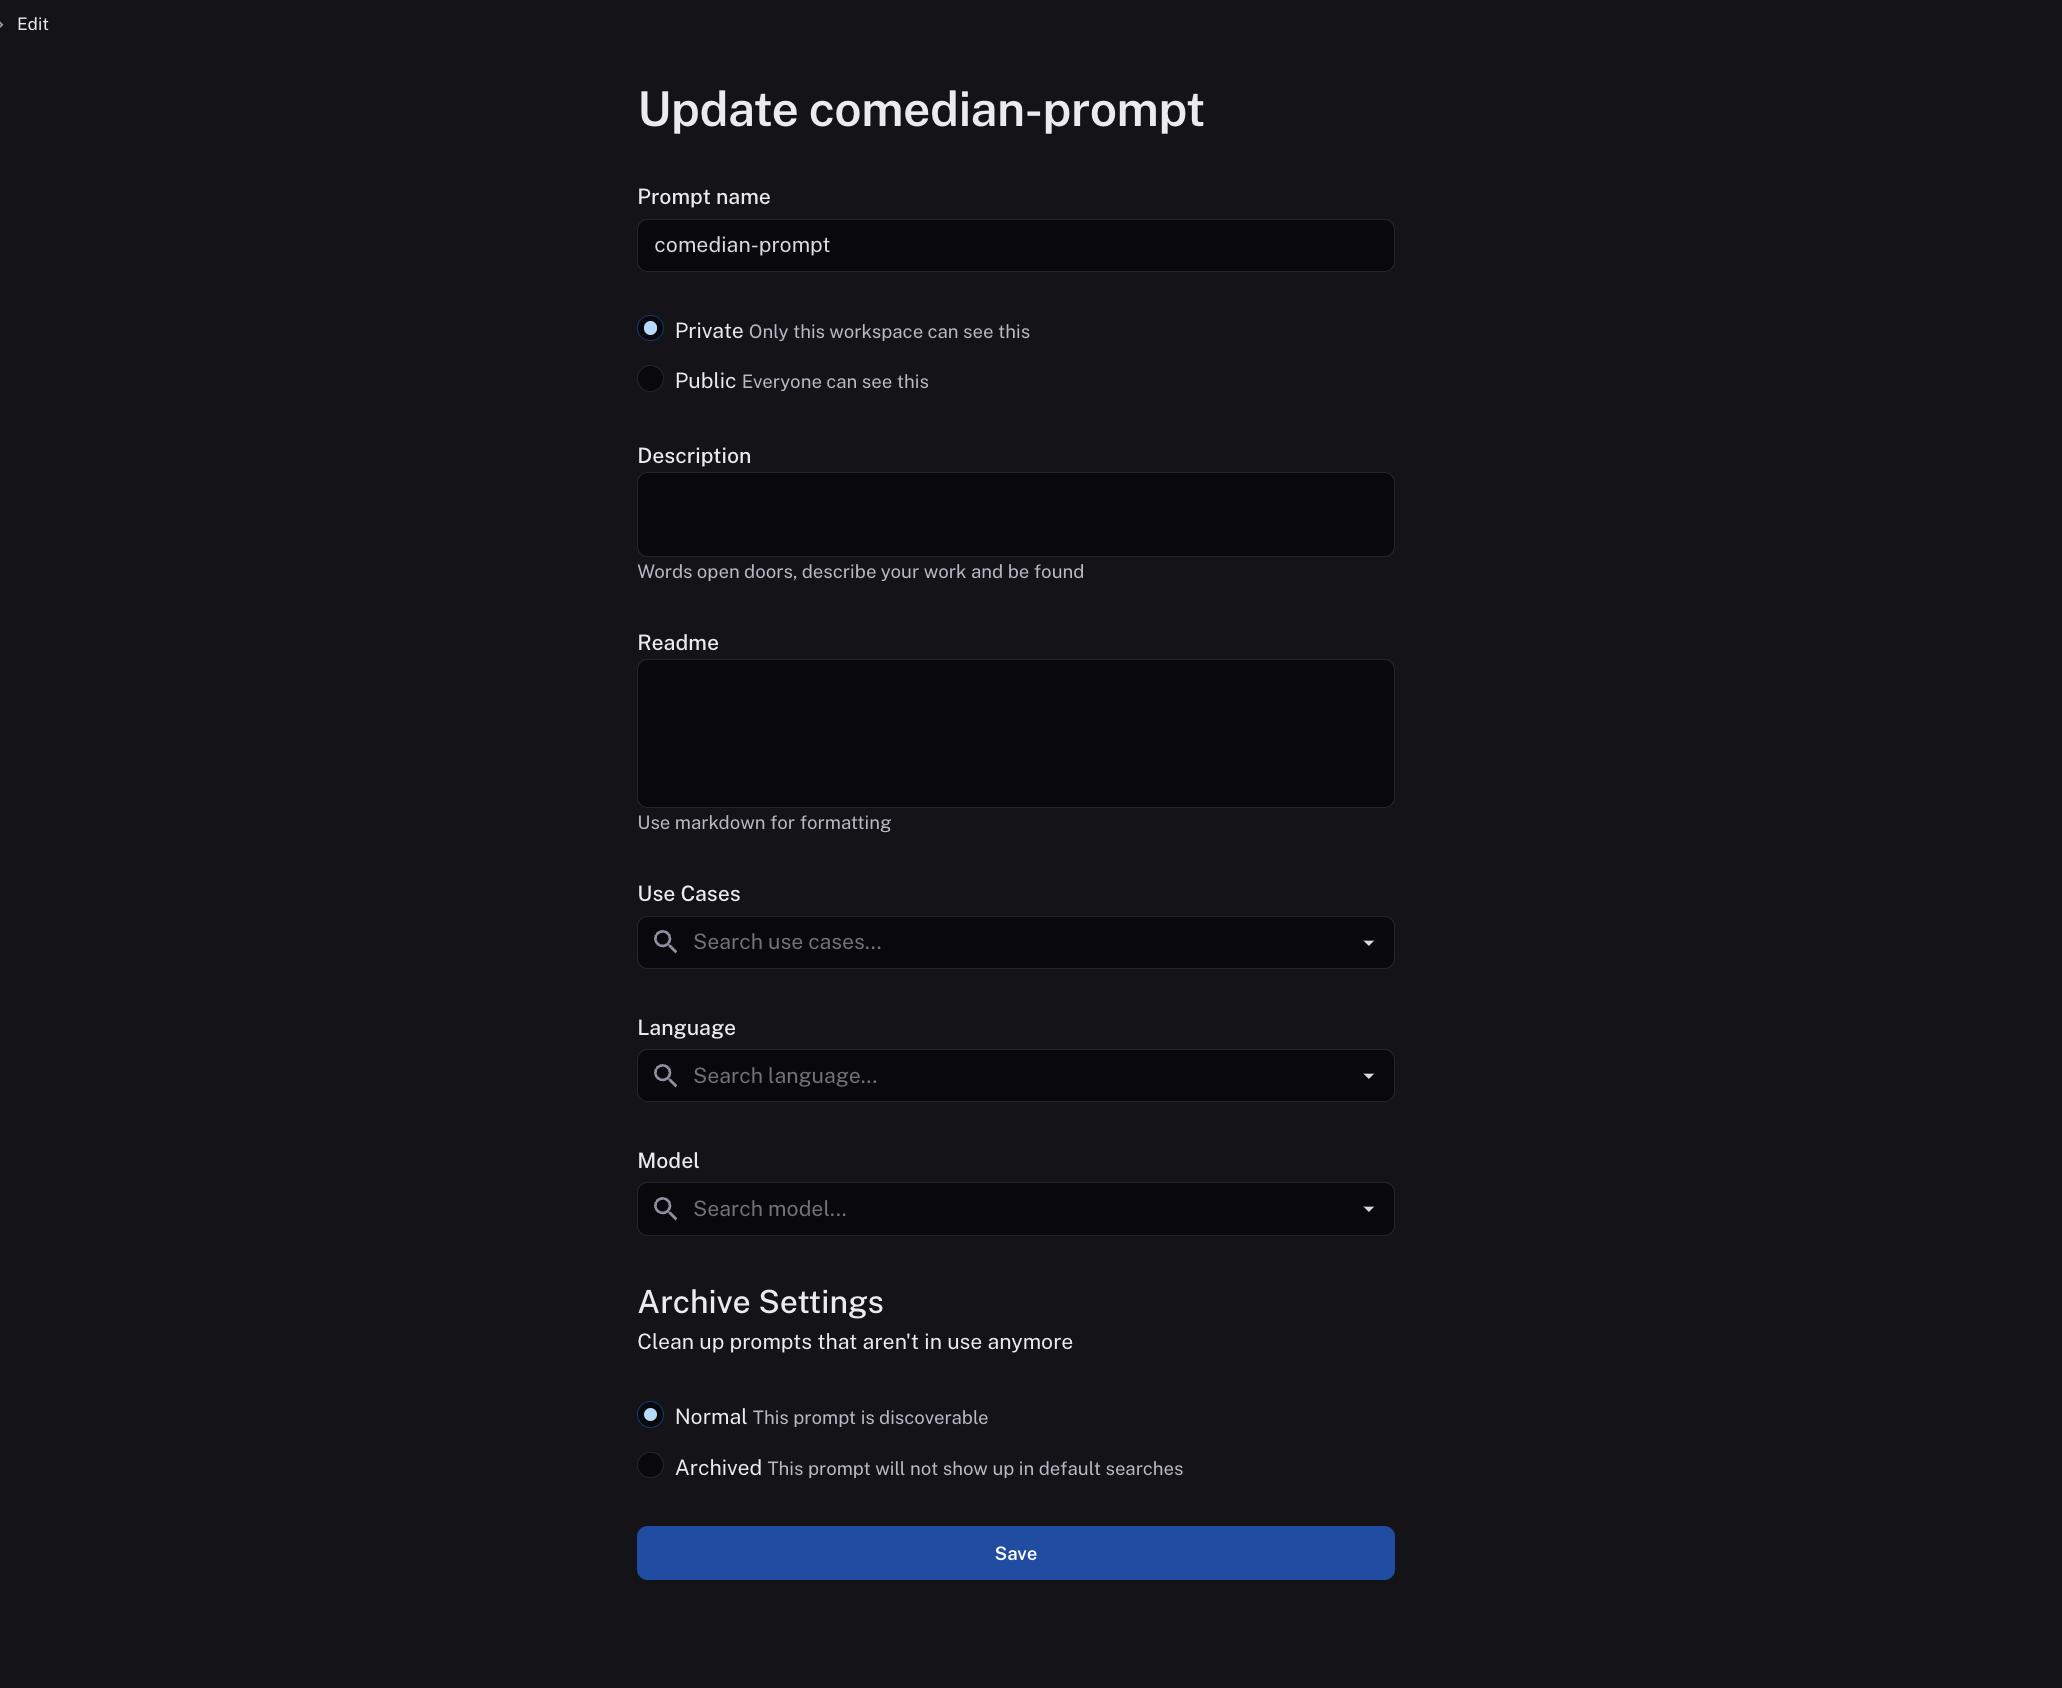This screenshot has height=1688, width=2062.
Task: Choose the Normal archive setting
Action: point(651,1415)
